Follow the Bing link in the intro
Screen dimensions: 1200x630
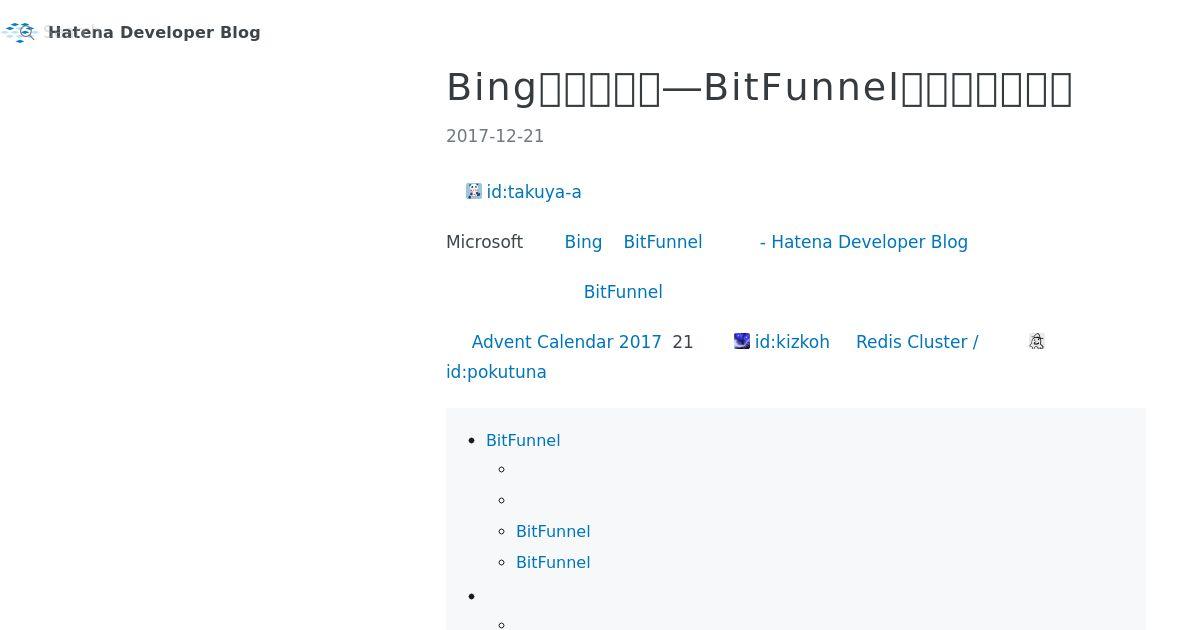pos(583,242)
